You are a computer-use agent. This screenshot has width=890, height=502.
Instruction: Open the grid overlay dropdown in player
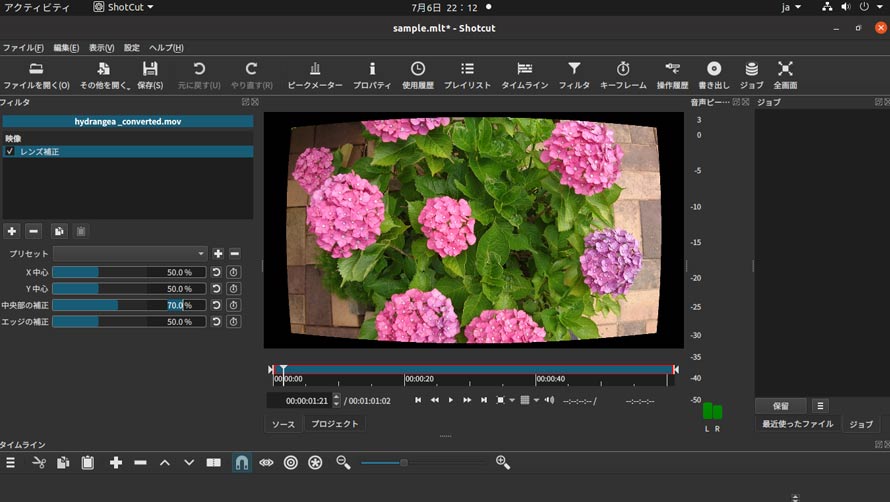click(537, 400)
